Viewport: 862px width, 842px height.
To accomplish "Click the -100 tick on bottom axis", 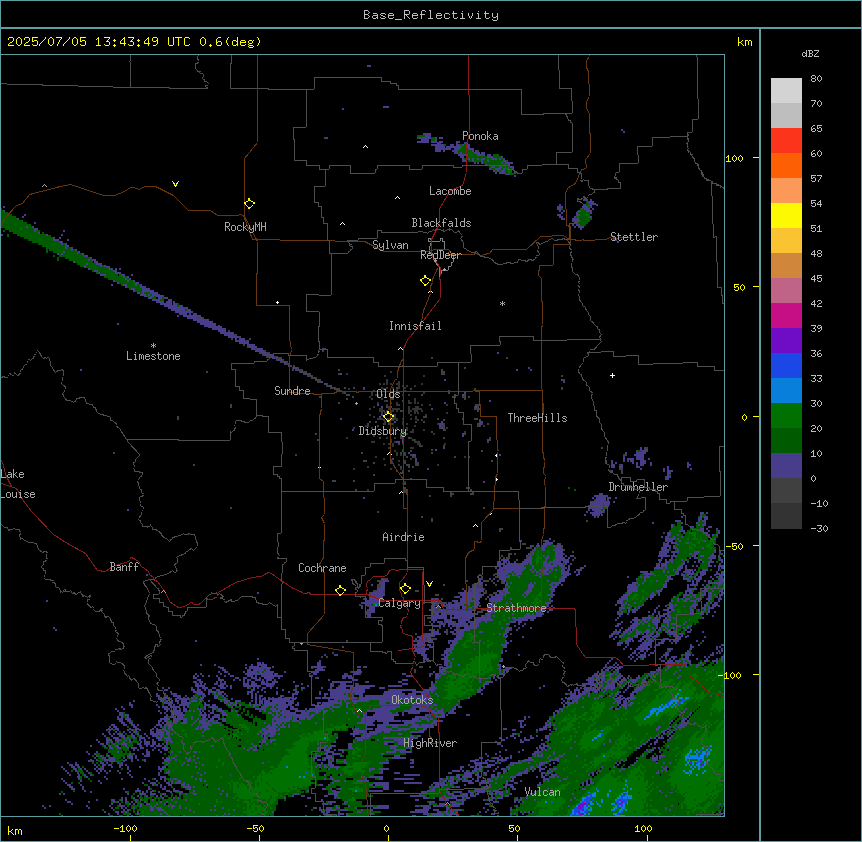I will [x=125, y=828].
